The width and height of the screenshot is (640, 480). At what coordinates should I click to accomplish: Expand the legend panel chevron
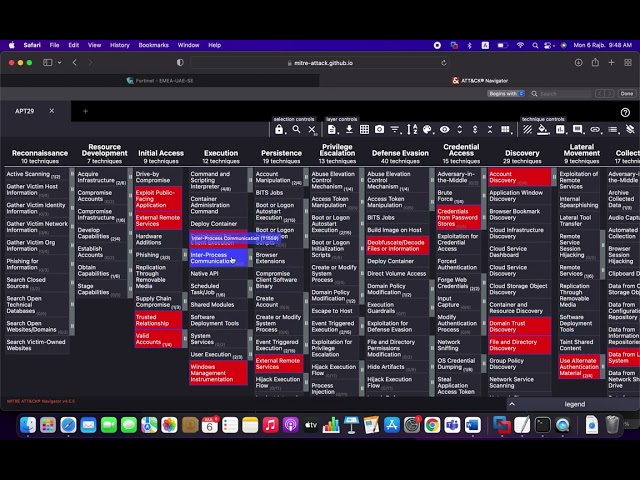[x=512, y=404]
